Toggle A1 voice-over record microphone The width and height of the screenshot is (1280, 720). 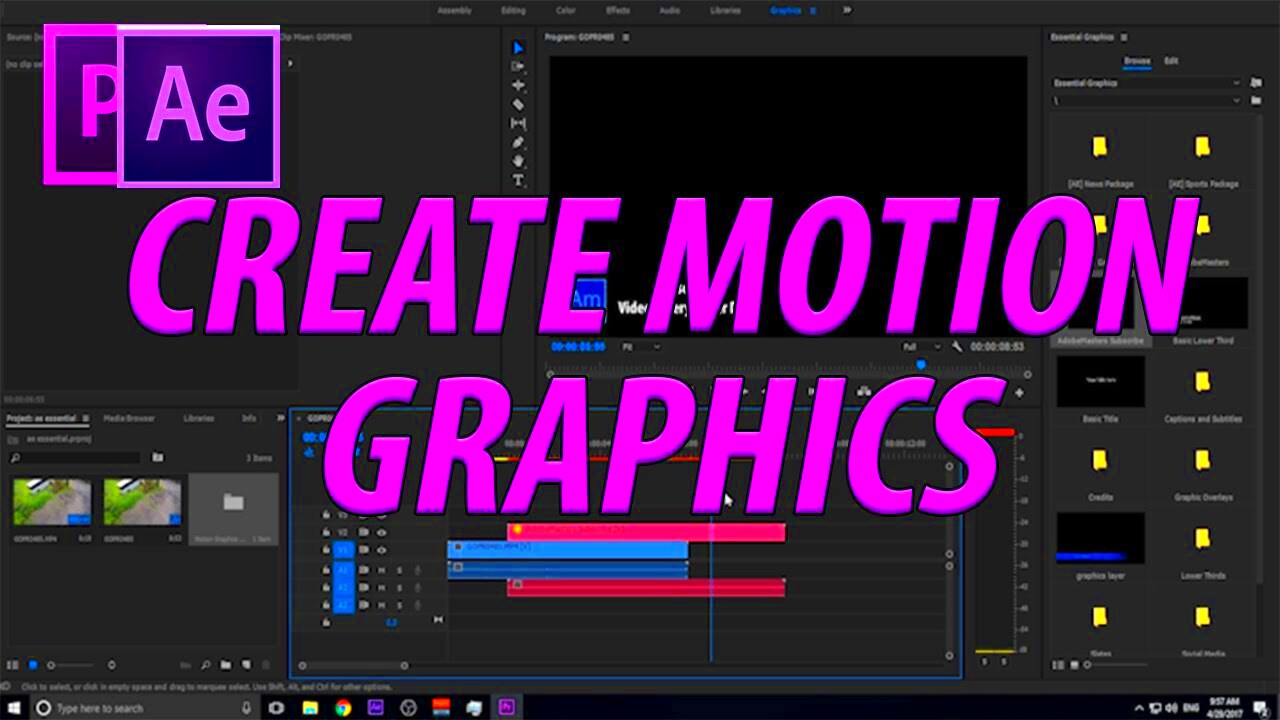tap(418, 570)
